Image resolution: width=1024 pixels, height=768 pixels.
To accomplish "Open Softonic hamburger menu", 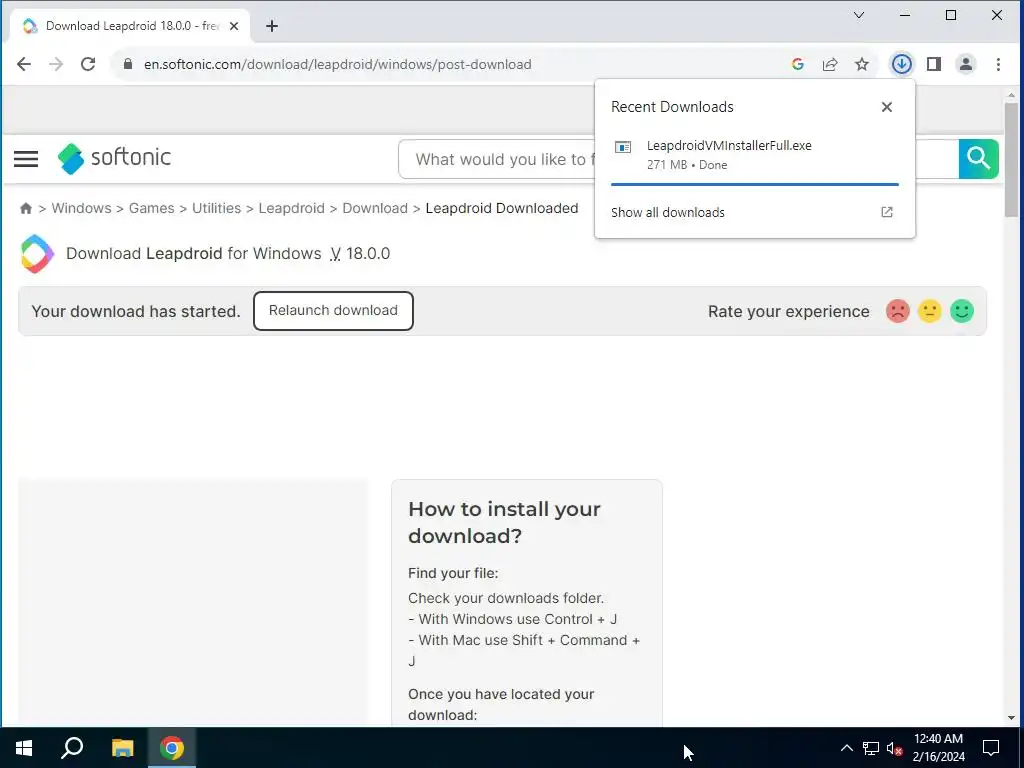I will point(26,159).
